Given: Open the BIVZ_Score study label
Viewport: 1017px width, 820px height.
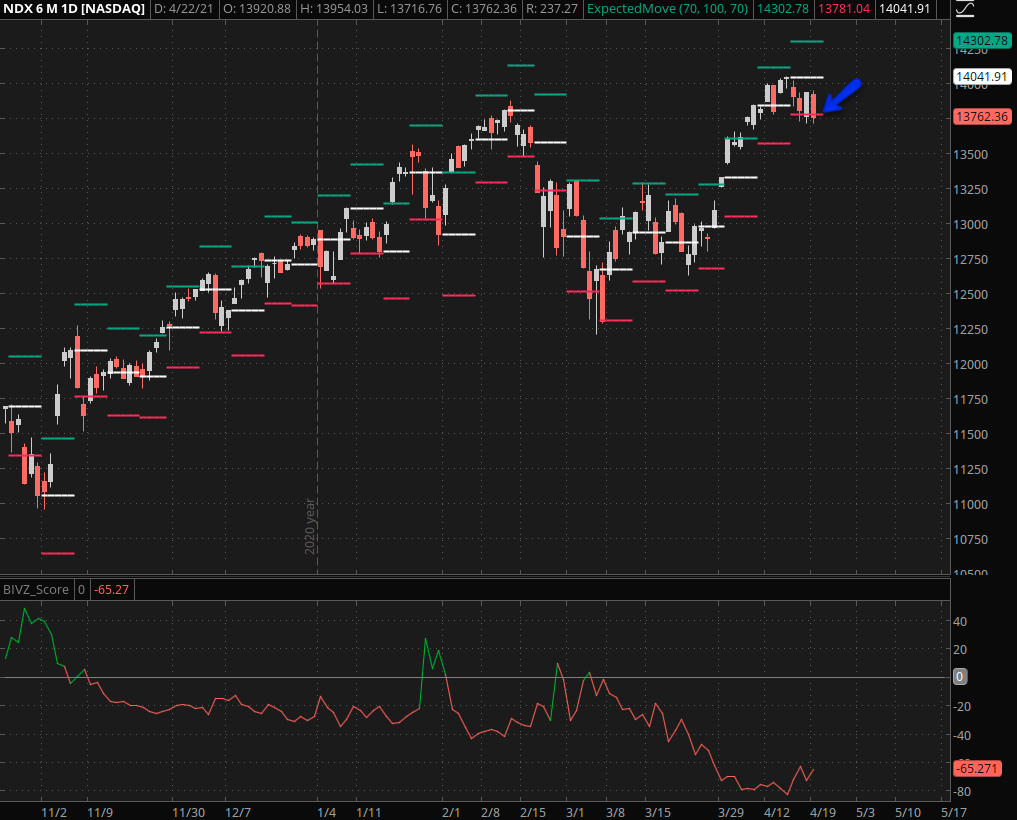Looking at the screenshot, I should tap(35, 589).
